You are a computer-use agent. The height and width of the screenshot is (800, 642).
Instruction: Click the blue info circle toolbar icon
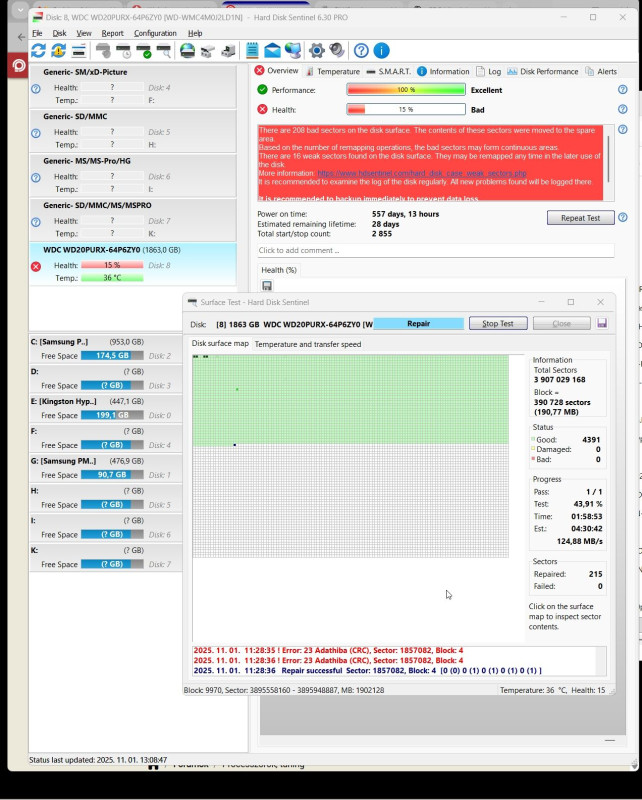click(x=381, y=51)
